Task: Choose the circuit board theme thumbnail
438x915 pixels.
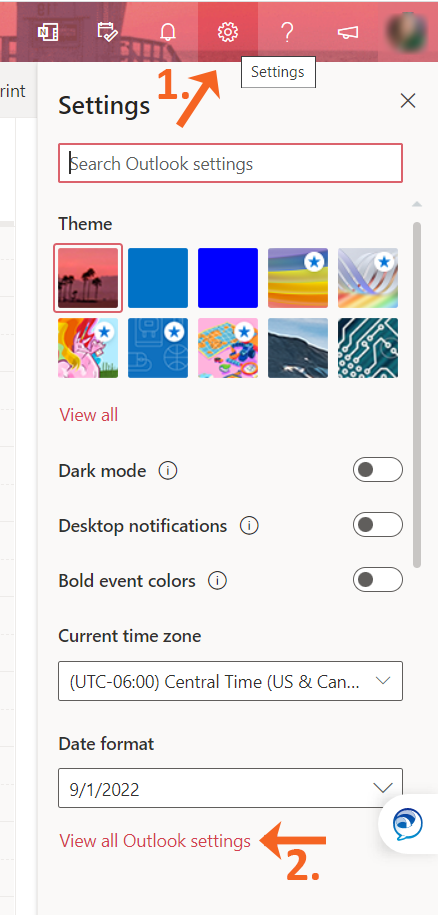Action: [x=368, y=348]
